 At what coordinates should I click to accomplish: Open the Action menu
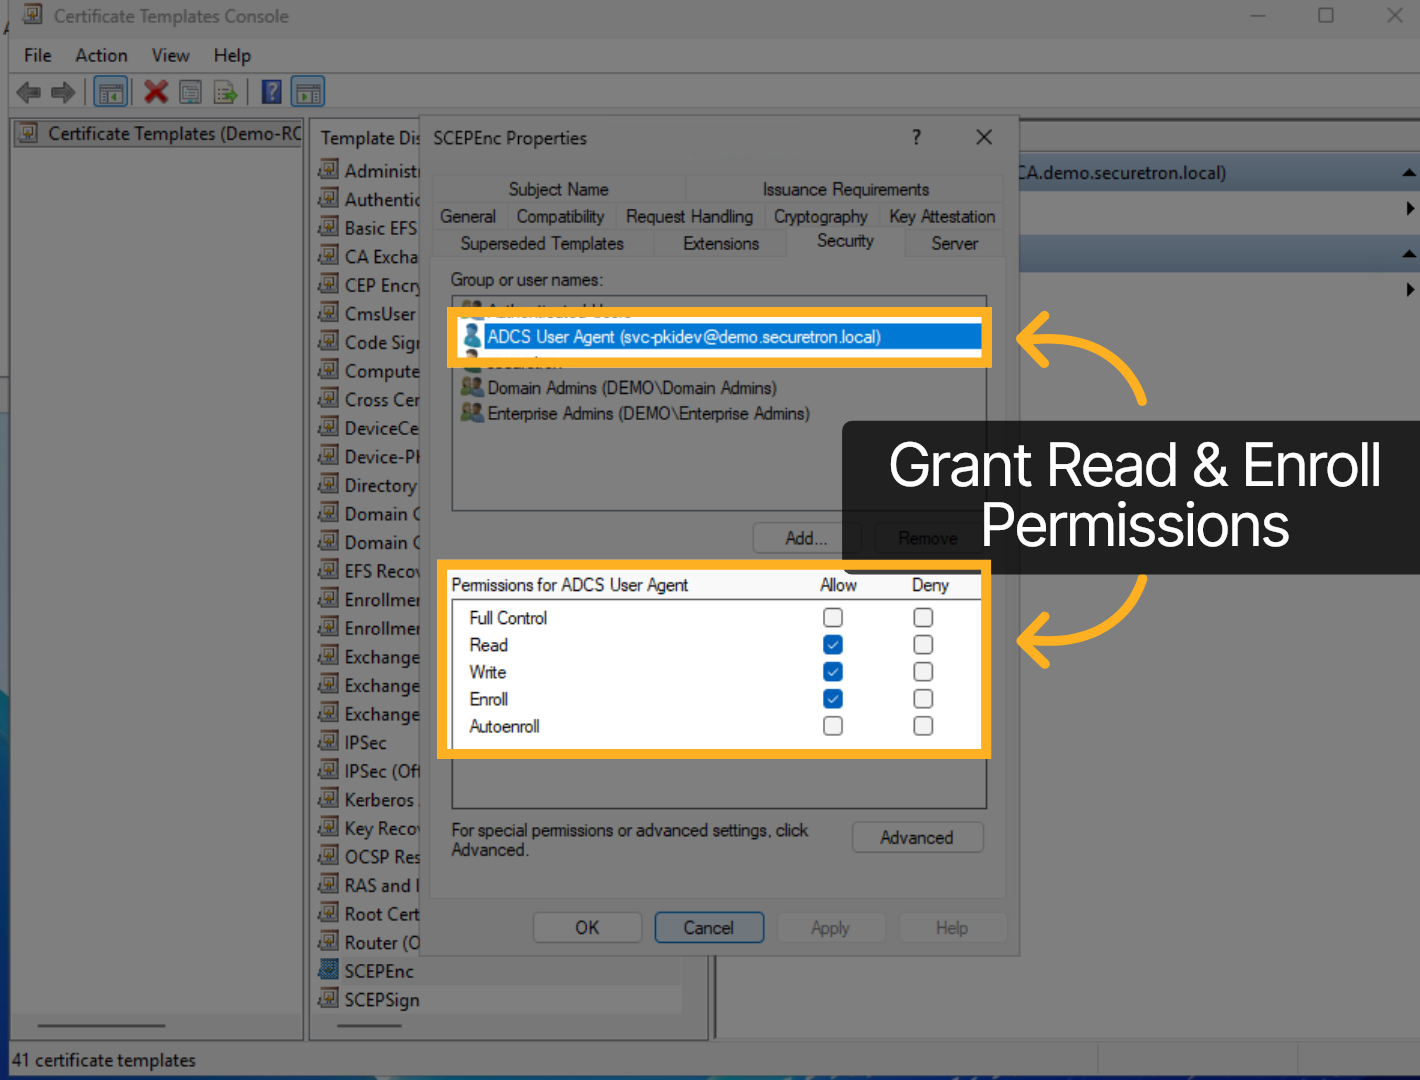(x=100, y=55)
